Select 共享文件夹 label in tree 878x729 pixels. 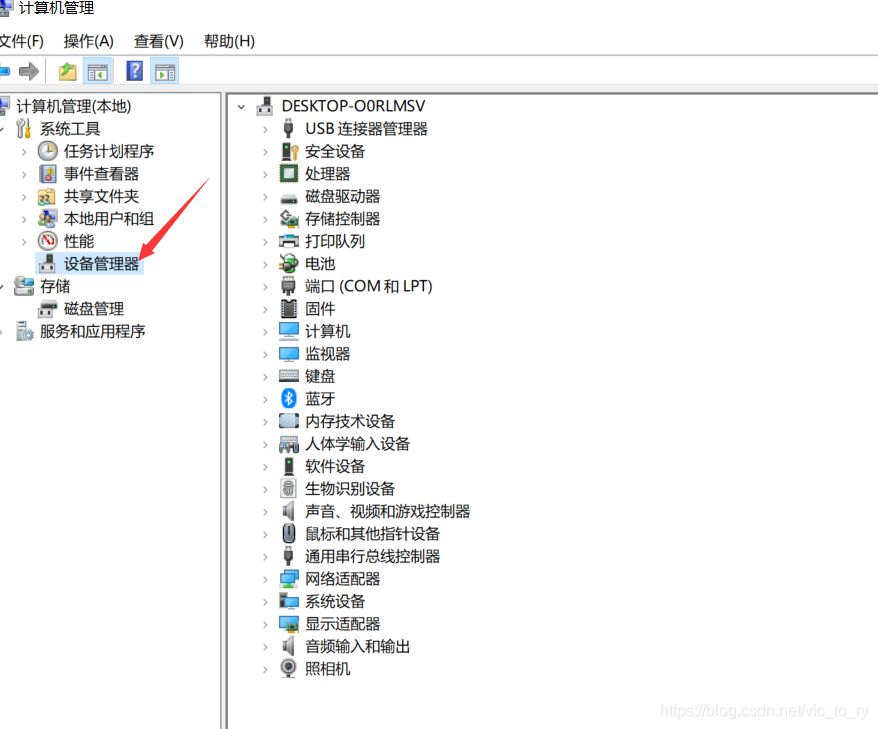101,197
